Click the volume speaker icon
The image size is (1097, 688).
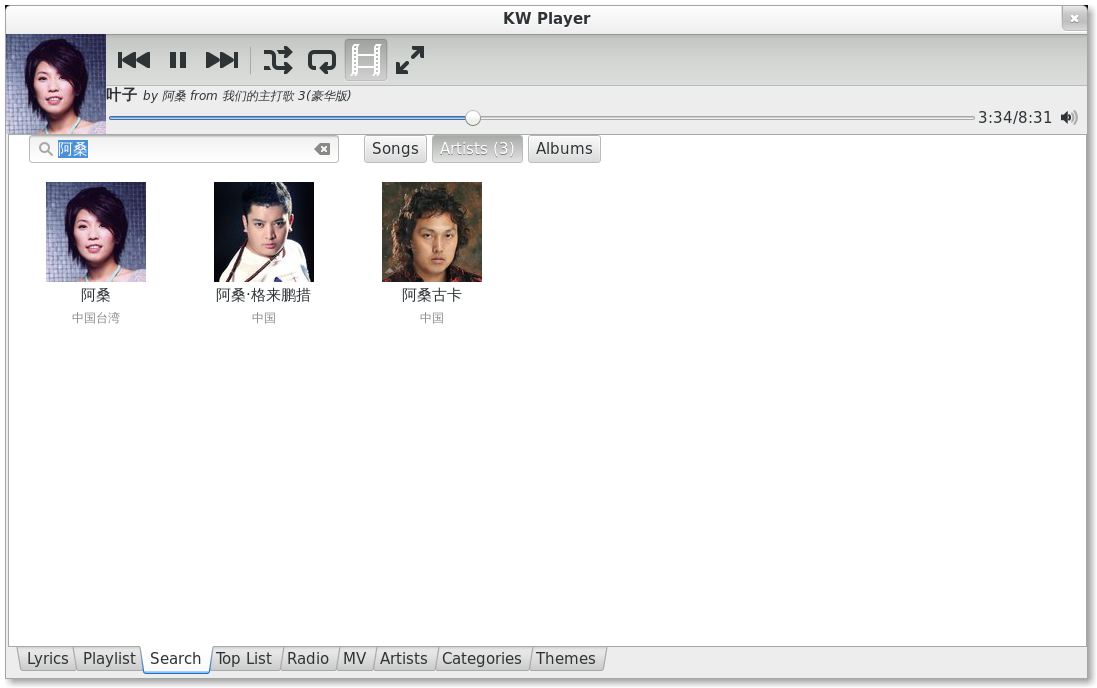pos(1069,118)
